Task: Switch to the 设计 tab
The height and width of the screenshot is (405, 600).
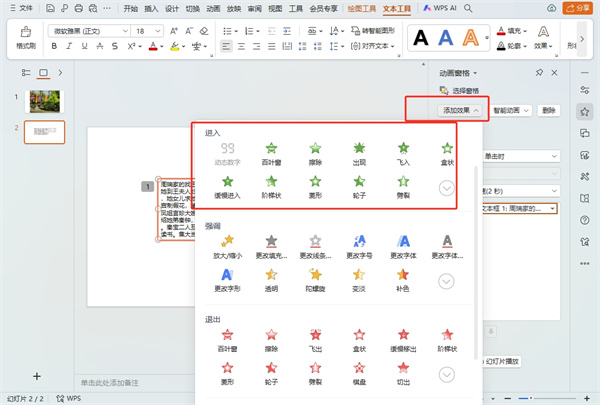Action: tap(171, 8)
